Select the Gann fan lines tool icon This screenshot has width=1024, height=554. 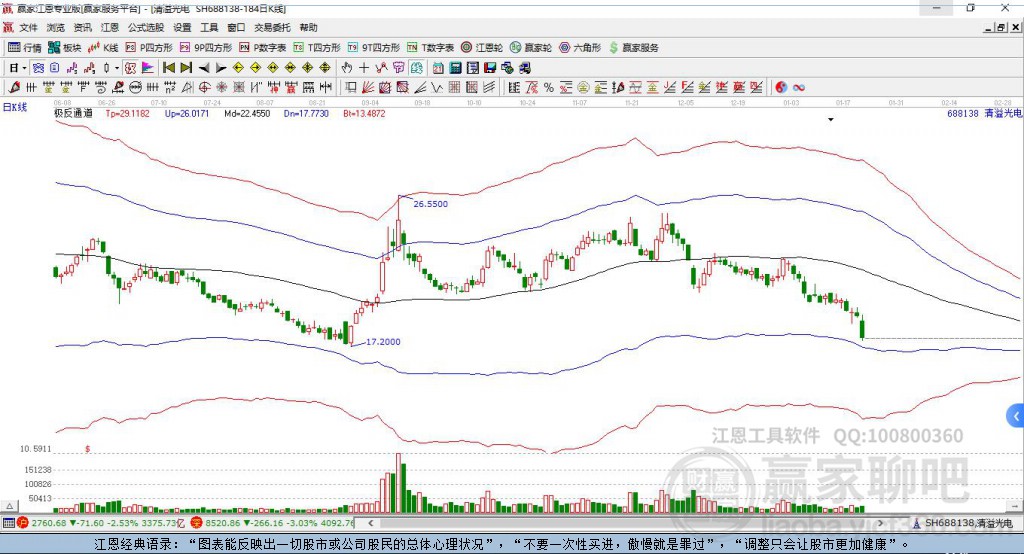(368, 87)
